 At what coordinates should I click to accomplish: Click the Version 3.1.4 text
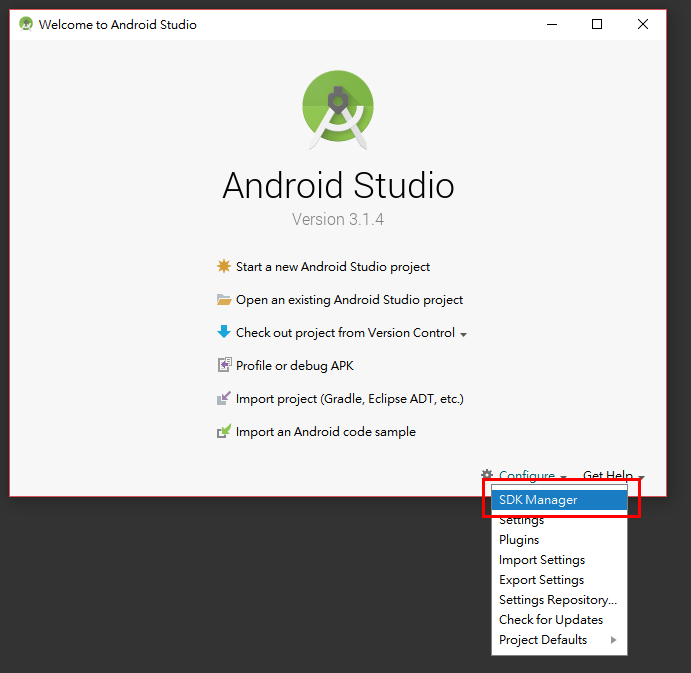point(338,219)
